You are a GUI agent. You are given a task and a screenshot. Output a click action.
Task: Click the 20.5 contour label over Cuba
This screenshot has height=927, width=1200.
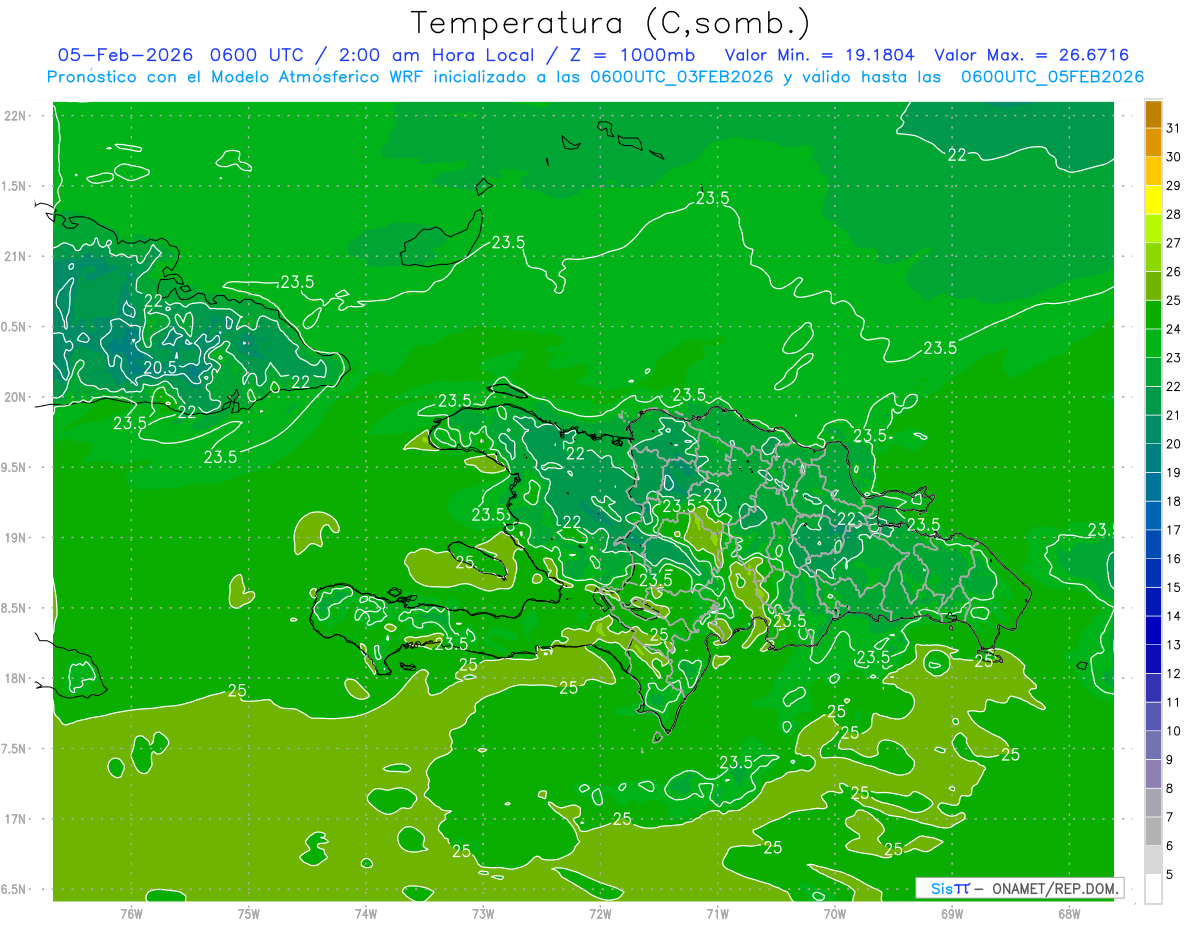click(160, 368)
